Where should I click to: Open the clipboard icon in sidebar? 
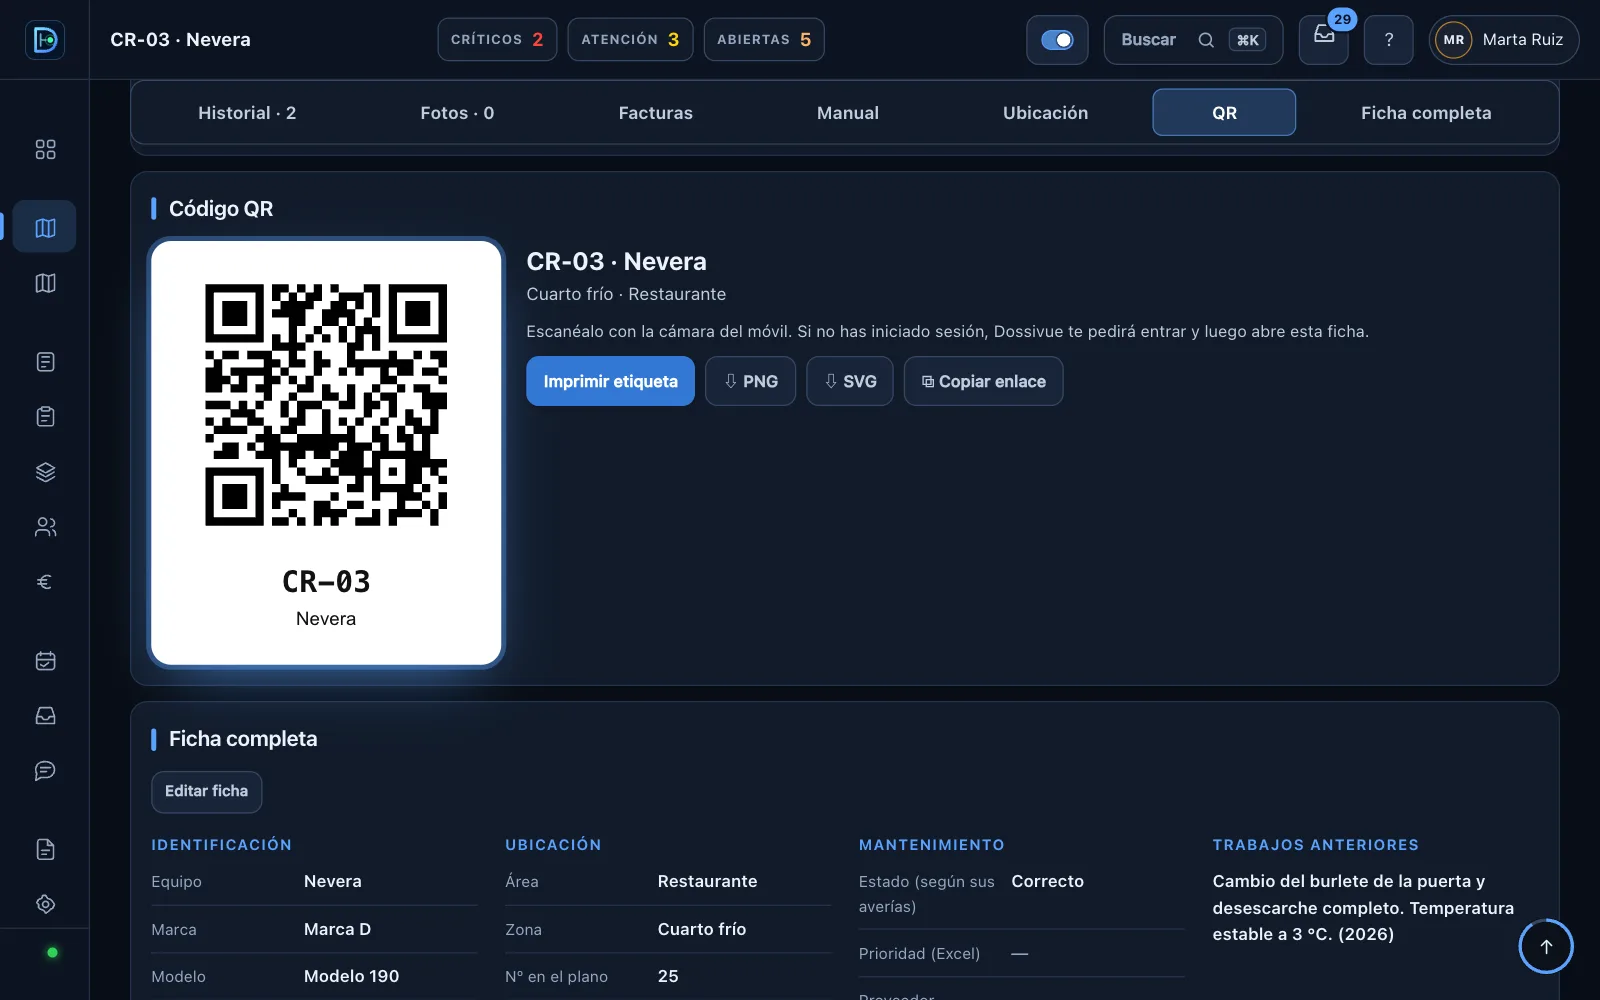(45, 416)
